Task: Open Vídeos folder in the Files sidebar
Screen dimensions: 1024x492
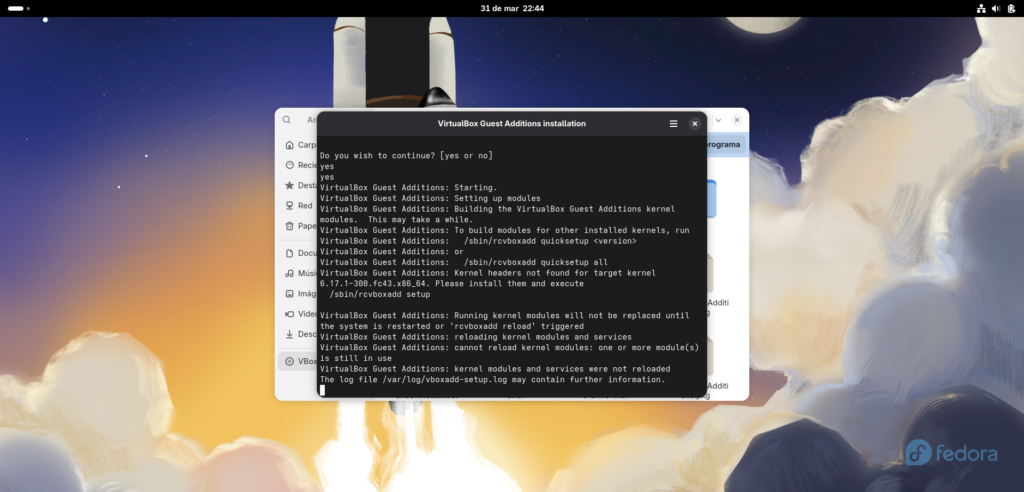Action: pyautogui.click(x=300, y=314)
